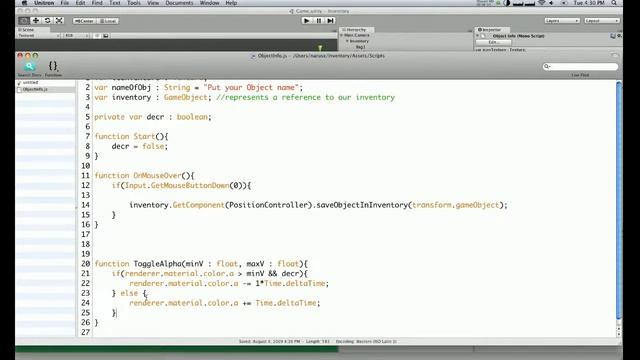Select the Unity hand (view) tool
Viewport: 640px width, 360px height.
pos(24,20)
